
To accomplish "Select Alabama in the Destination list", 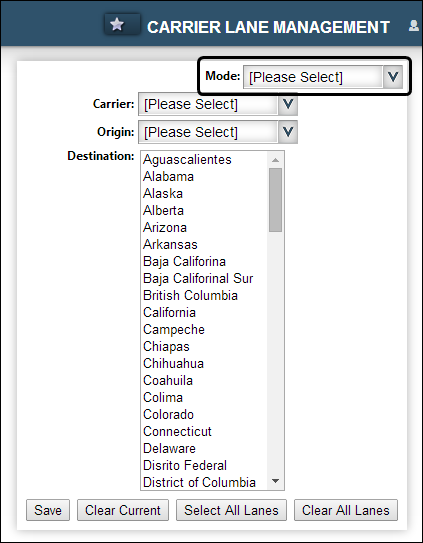I will [x=168, y=177].
